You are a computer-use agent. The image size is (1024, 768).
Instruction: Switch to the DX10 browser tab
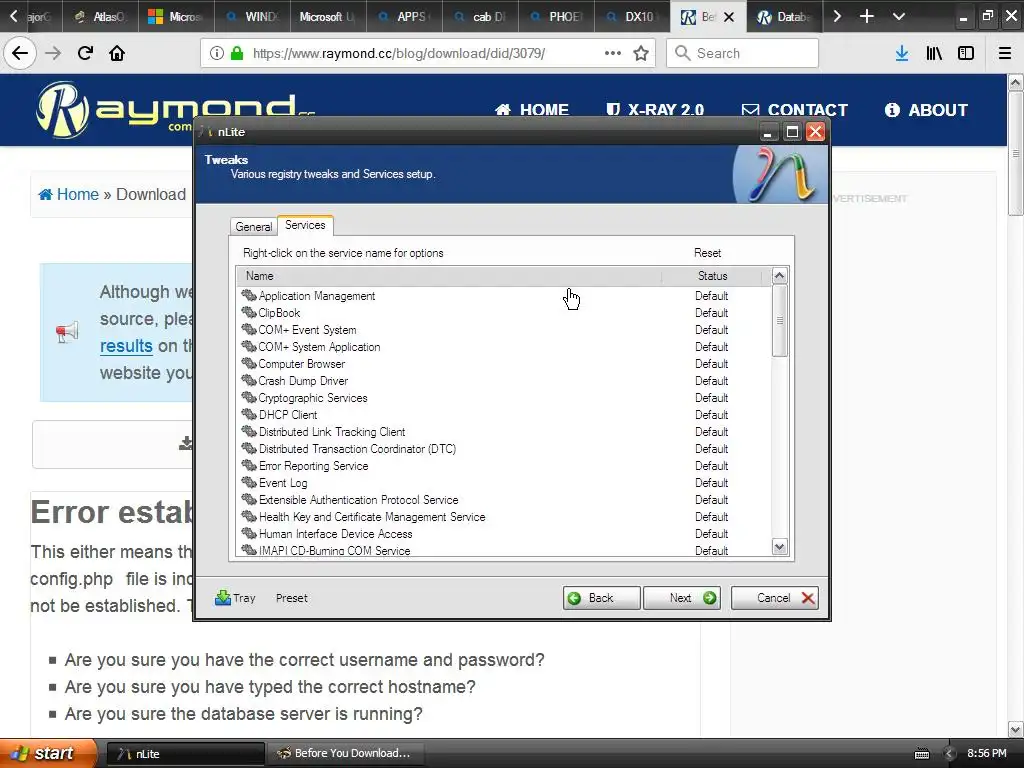pos(632,16)
